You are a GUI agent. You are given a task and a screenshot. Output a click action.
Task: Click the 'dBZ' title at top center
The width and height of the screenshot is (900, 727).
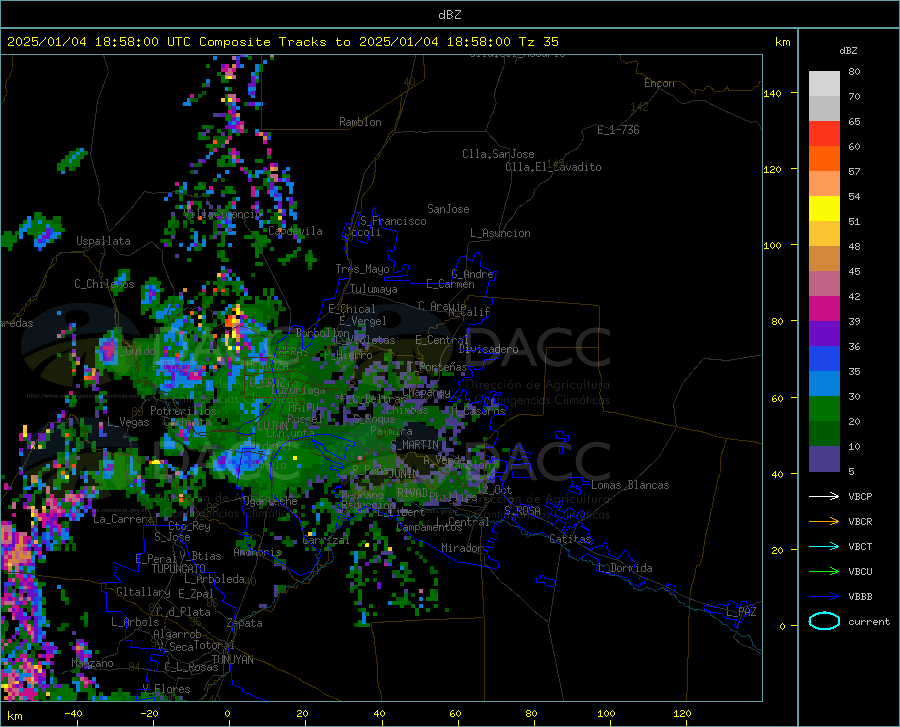(x=449, y=15)
